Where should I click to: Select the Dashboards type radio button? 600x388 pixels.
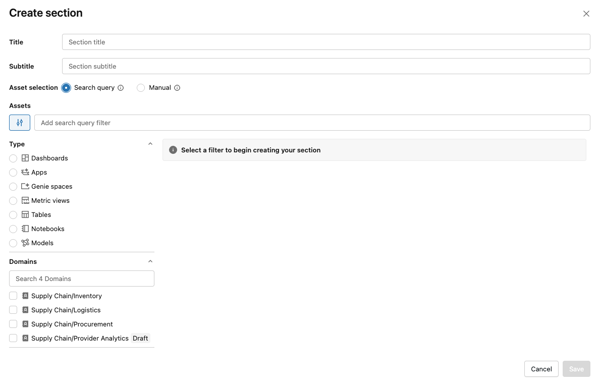pos(13,158)
